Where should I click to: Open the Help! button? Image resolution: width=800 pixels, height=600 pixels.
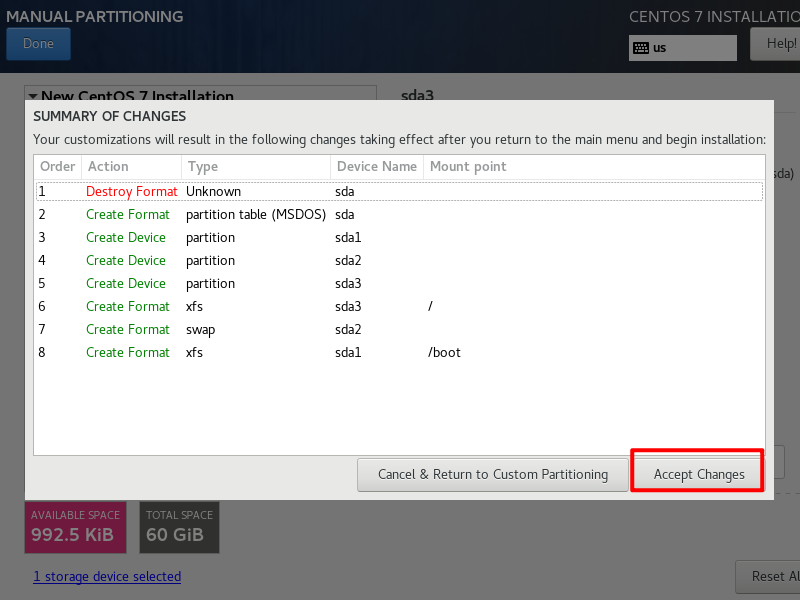pyautogui.click(x=776, y=44)
